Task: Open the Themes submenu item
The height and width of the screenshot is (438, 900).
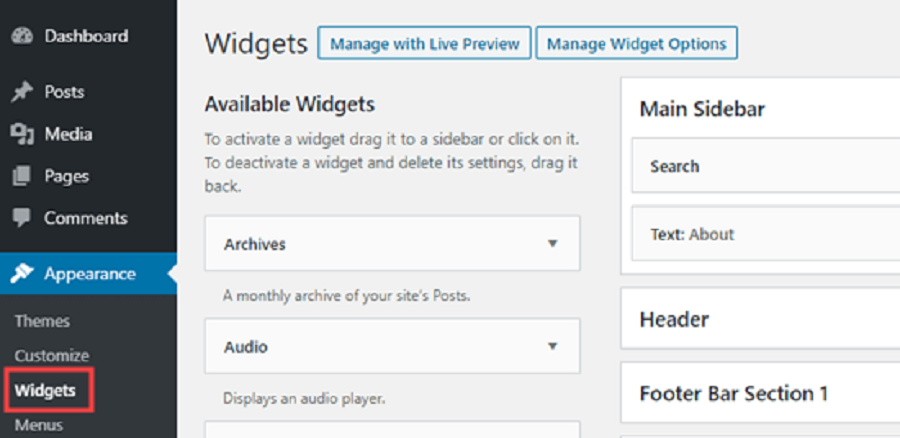Action: click(x=42, y=321)
